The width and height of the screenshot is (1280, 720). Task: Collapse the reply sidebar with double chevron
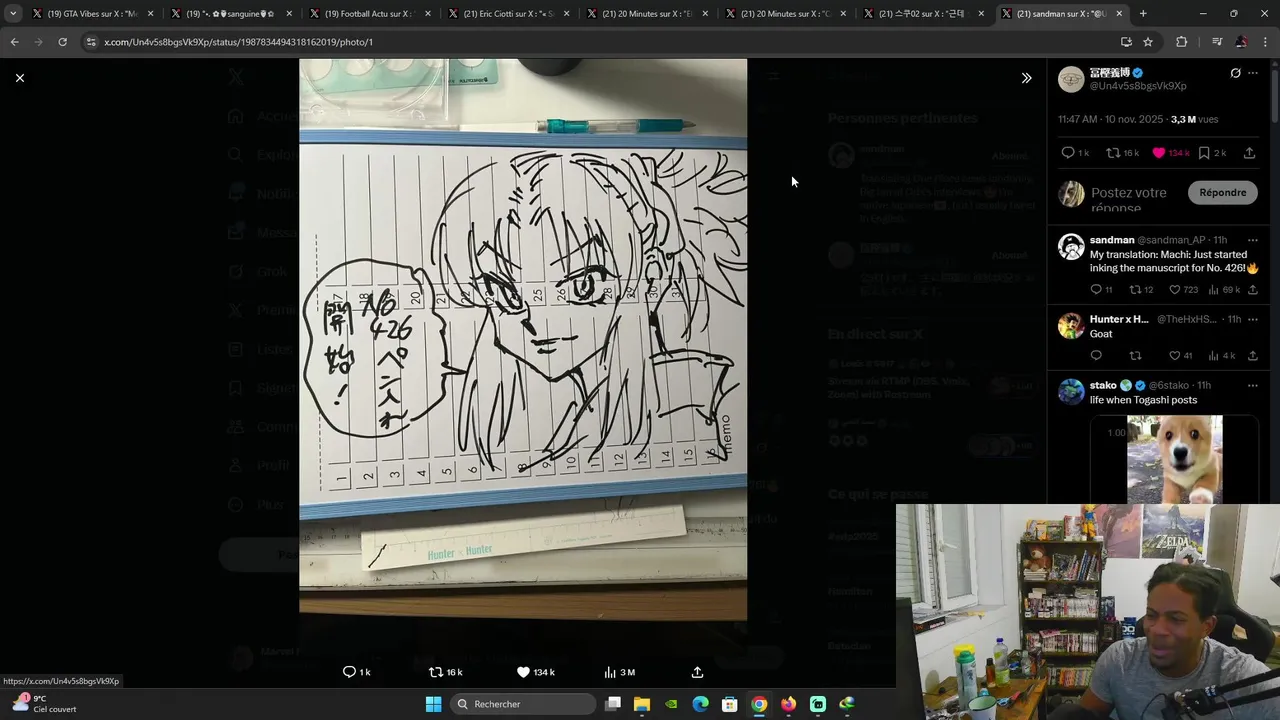point(1026,78)
